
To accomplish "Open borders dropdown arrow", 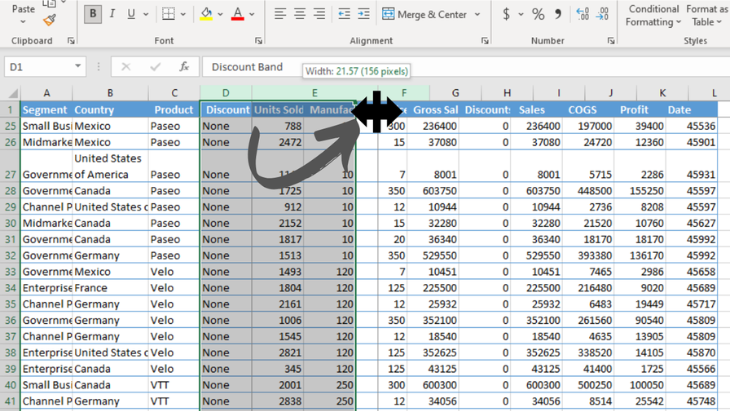I will pyautogui.click(x=183, y=14).
